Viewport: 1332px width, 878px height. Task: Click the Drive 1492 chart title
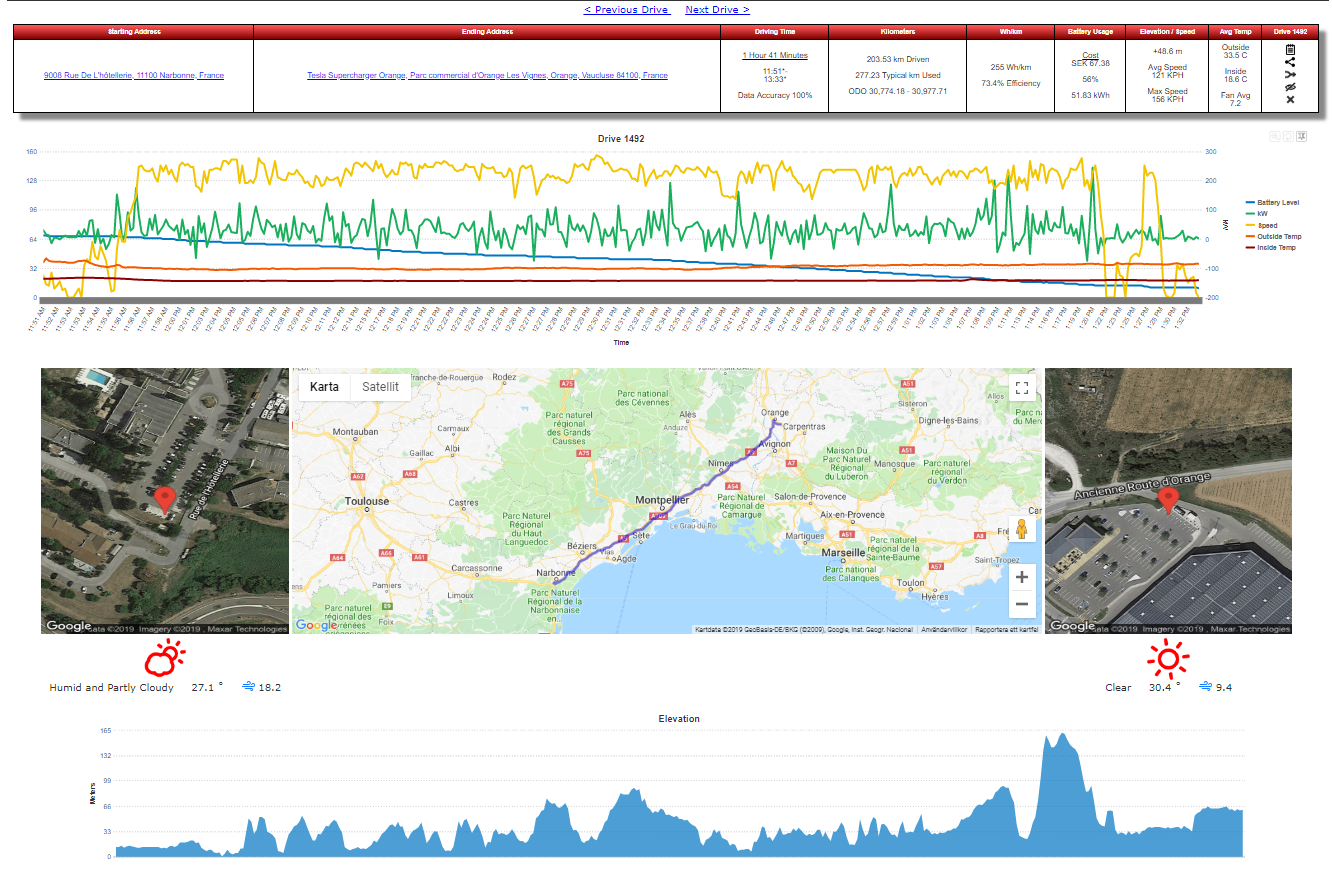622,138
